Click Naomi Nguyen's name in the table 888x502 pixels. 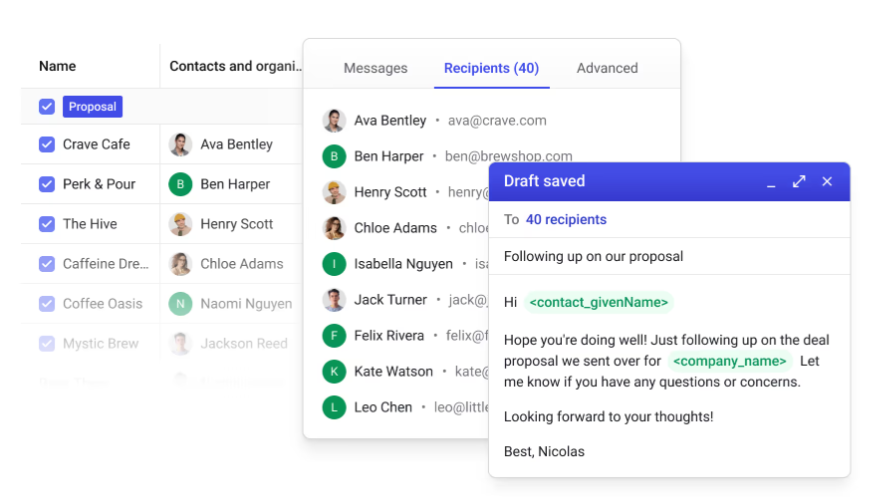246,304
